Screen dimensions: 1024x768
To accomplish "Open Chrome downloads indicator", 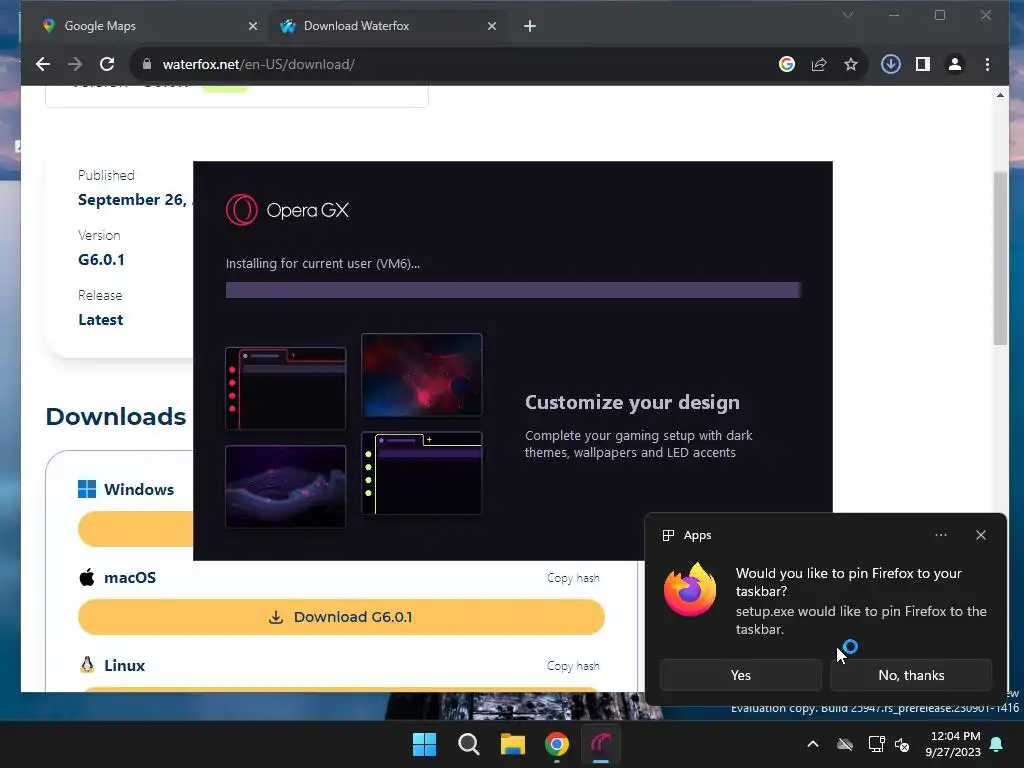I will tap(891, 64).
